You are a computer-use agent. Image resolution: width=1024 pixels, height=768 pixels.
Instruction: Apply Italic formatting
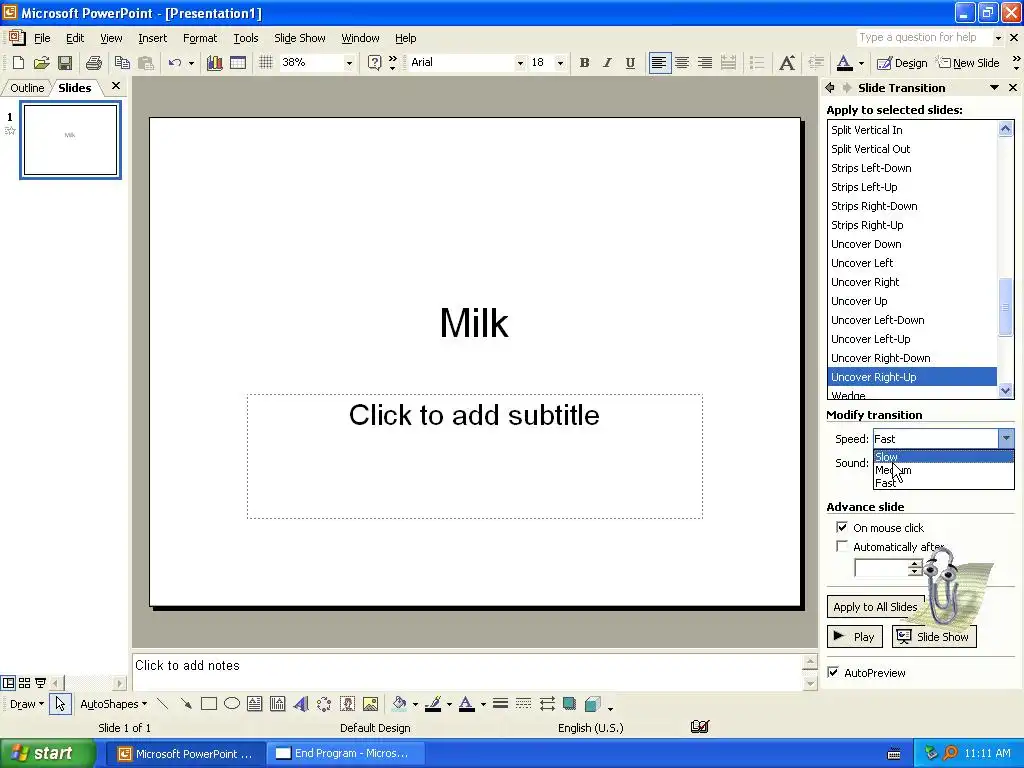(x=607, y=63)
